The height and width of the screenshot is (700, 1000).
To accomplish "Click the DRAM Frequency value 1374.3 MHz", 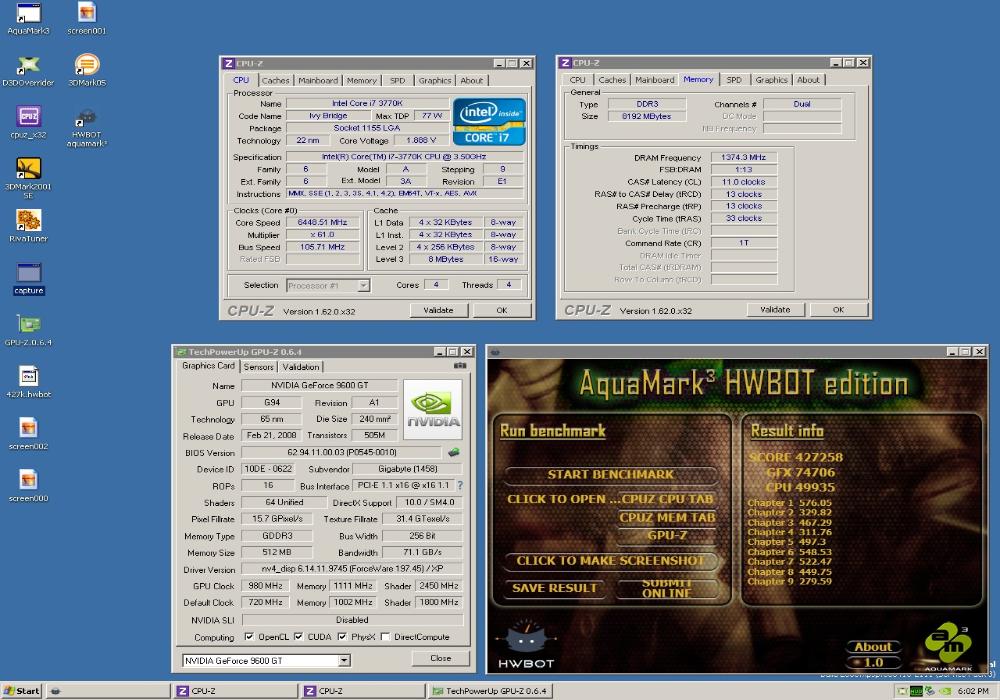I will [744, 157].
